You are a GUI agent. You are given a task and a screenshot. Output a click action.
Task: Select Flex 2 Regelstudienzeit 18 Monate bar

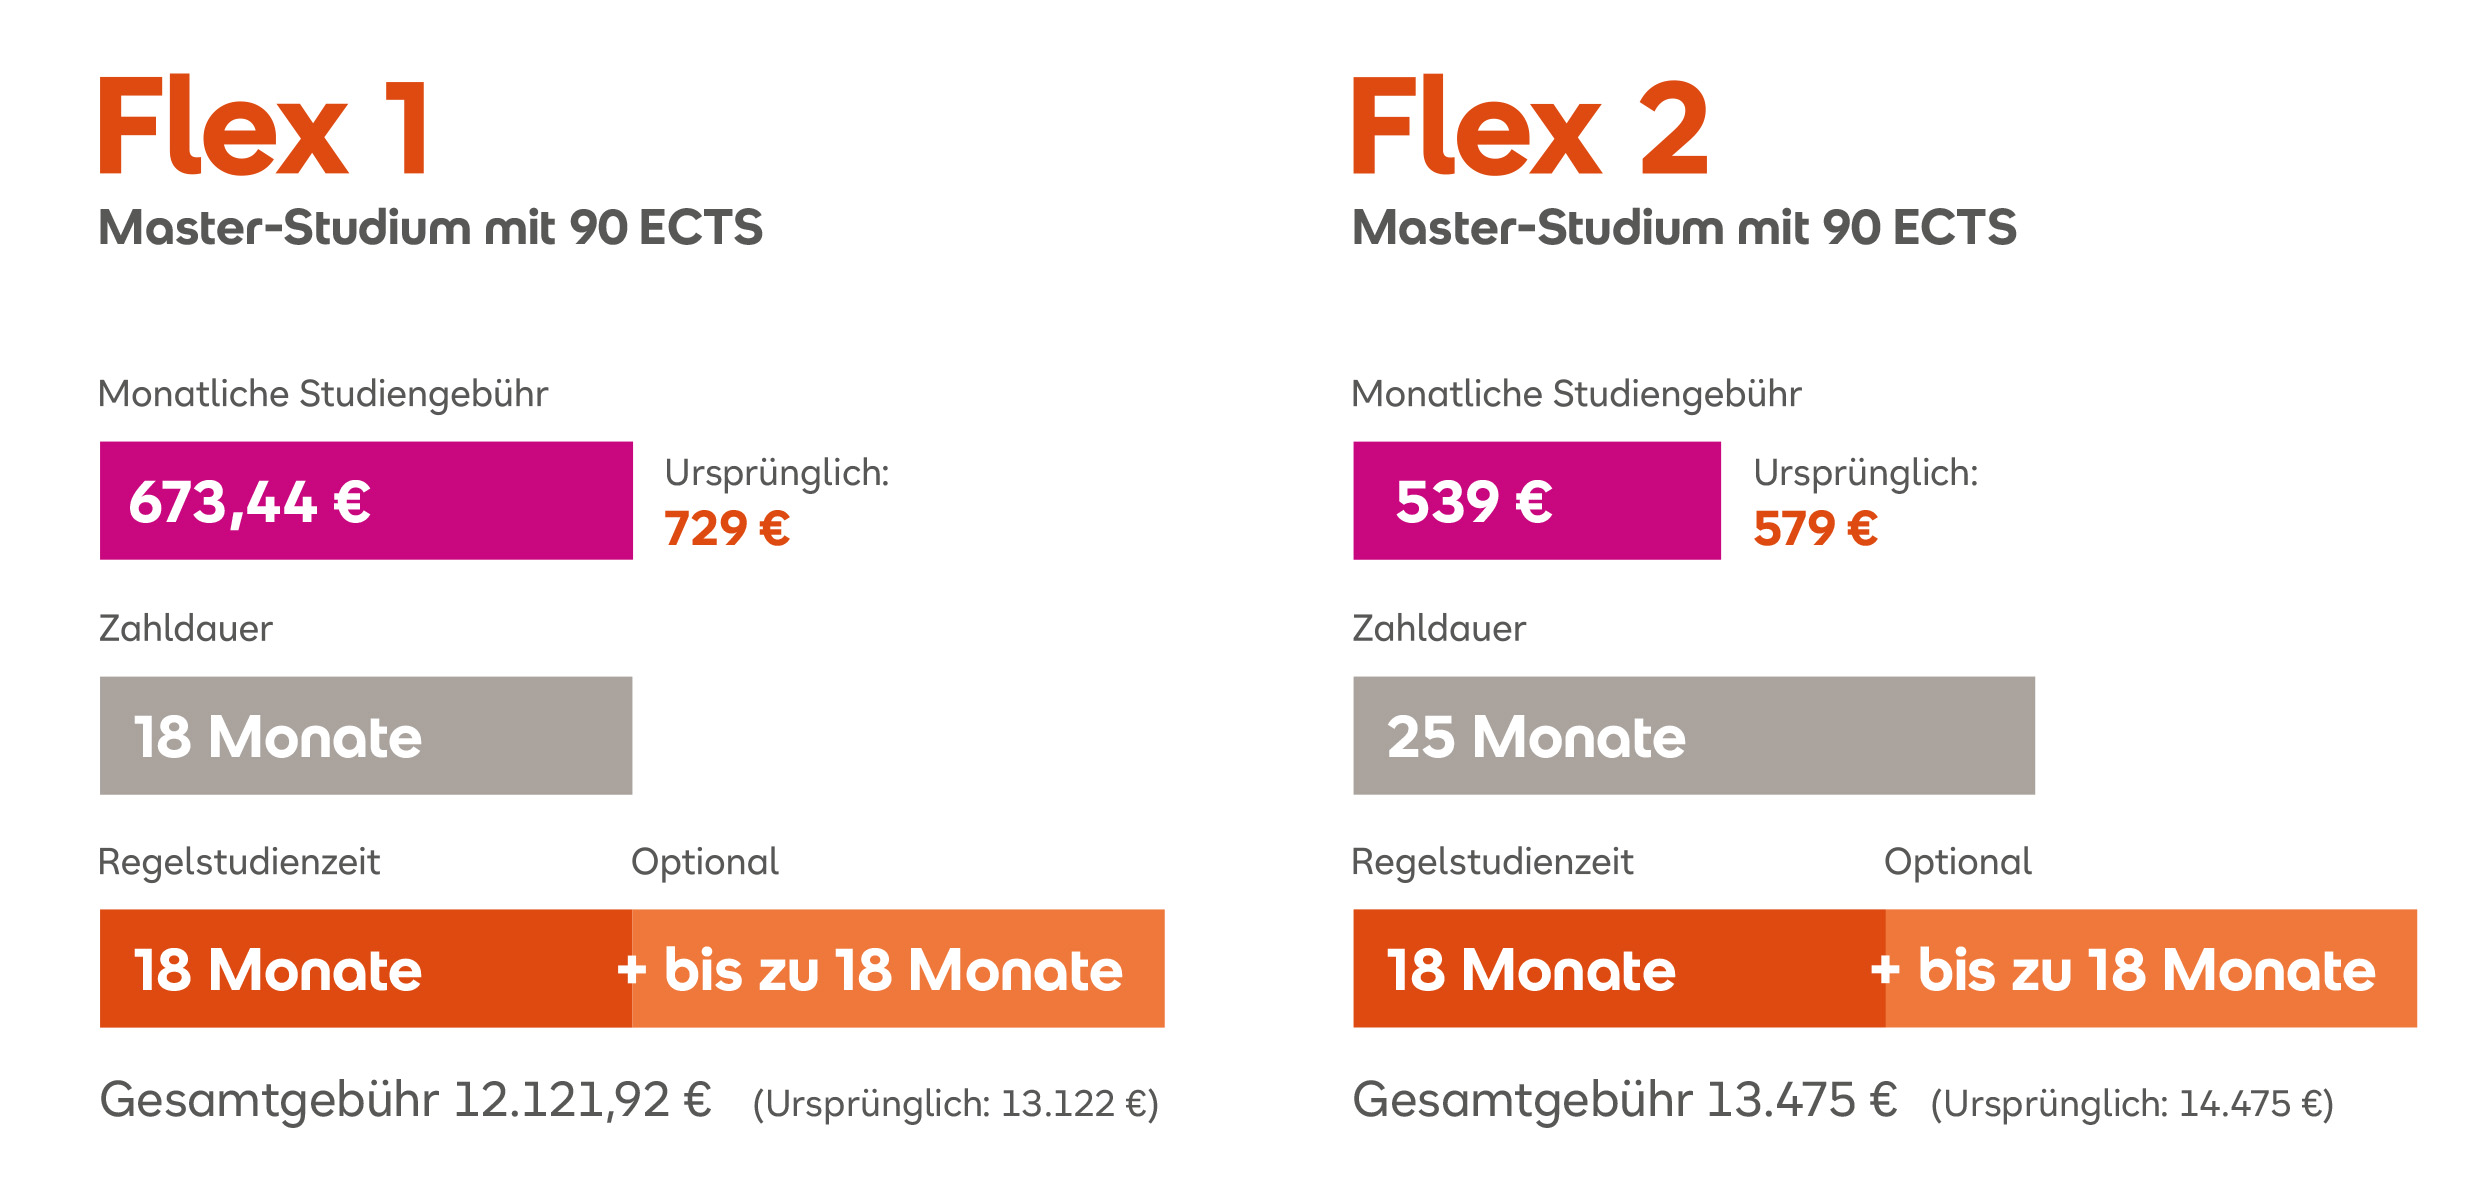[x=1619, y=968]
